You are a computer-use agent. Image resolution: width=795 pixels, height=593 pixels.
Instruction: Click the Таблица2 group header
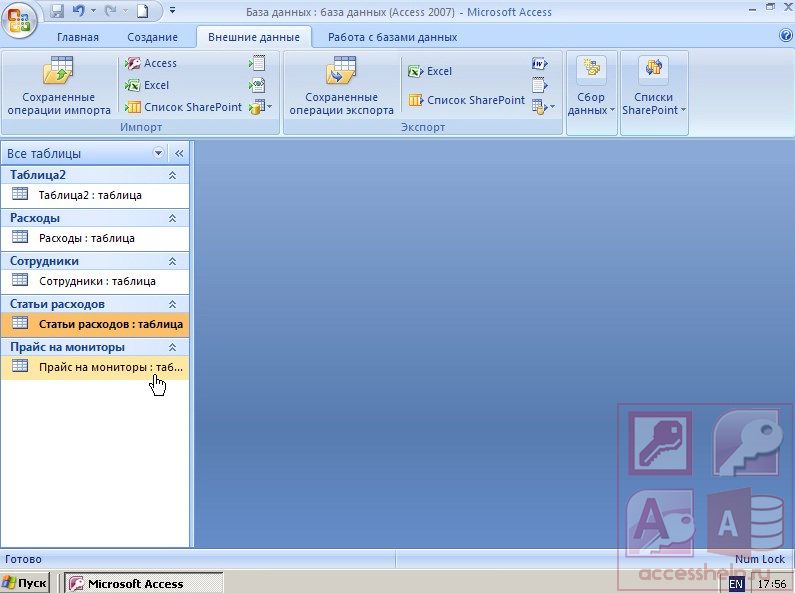(95, 175)
